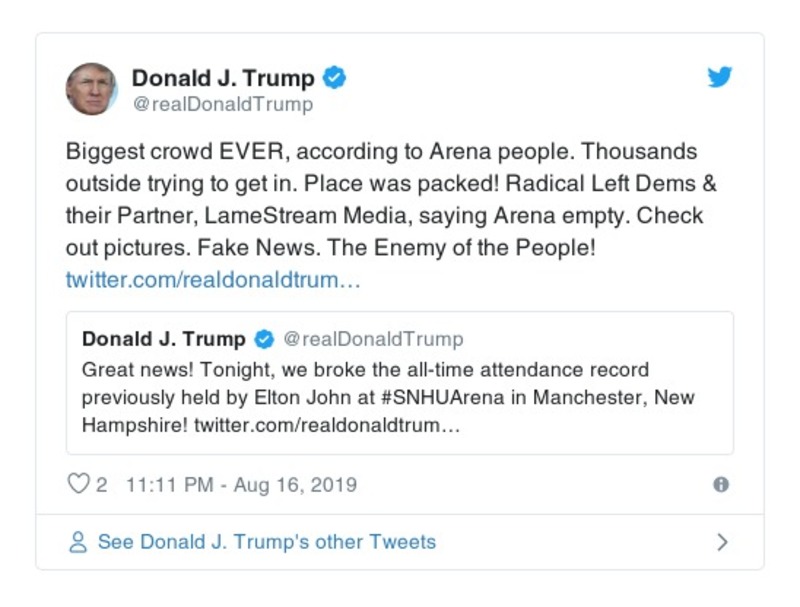Click the Twitter bird logo

[x=720, y=75]
